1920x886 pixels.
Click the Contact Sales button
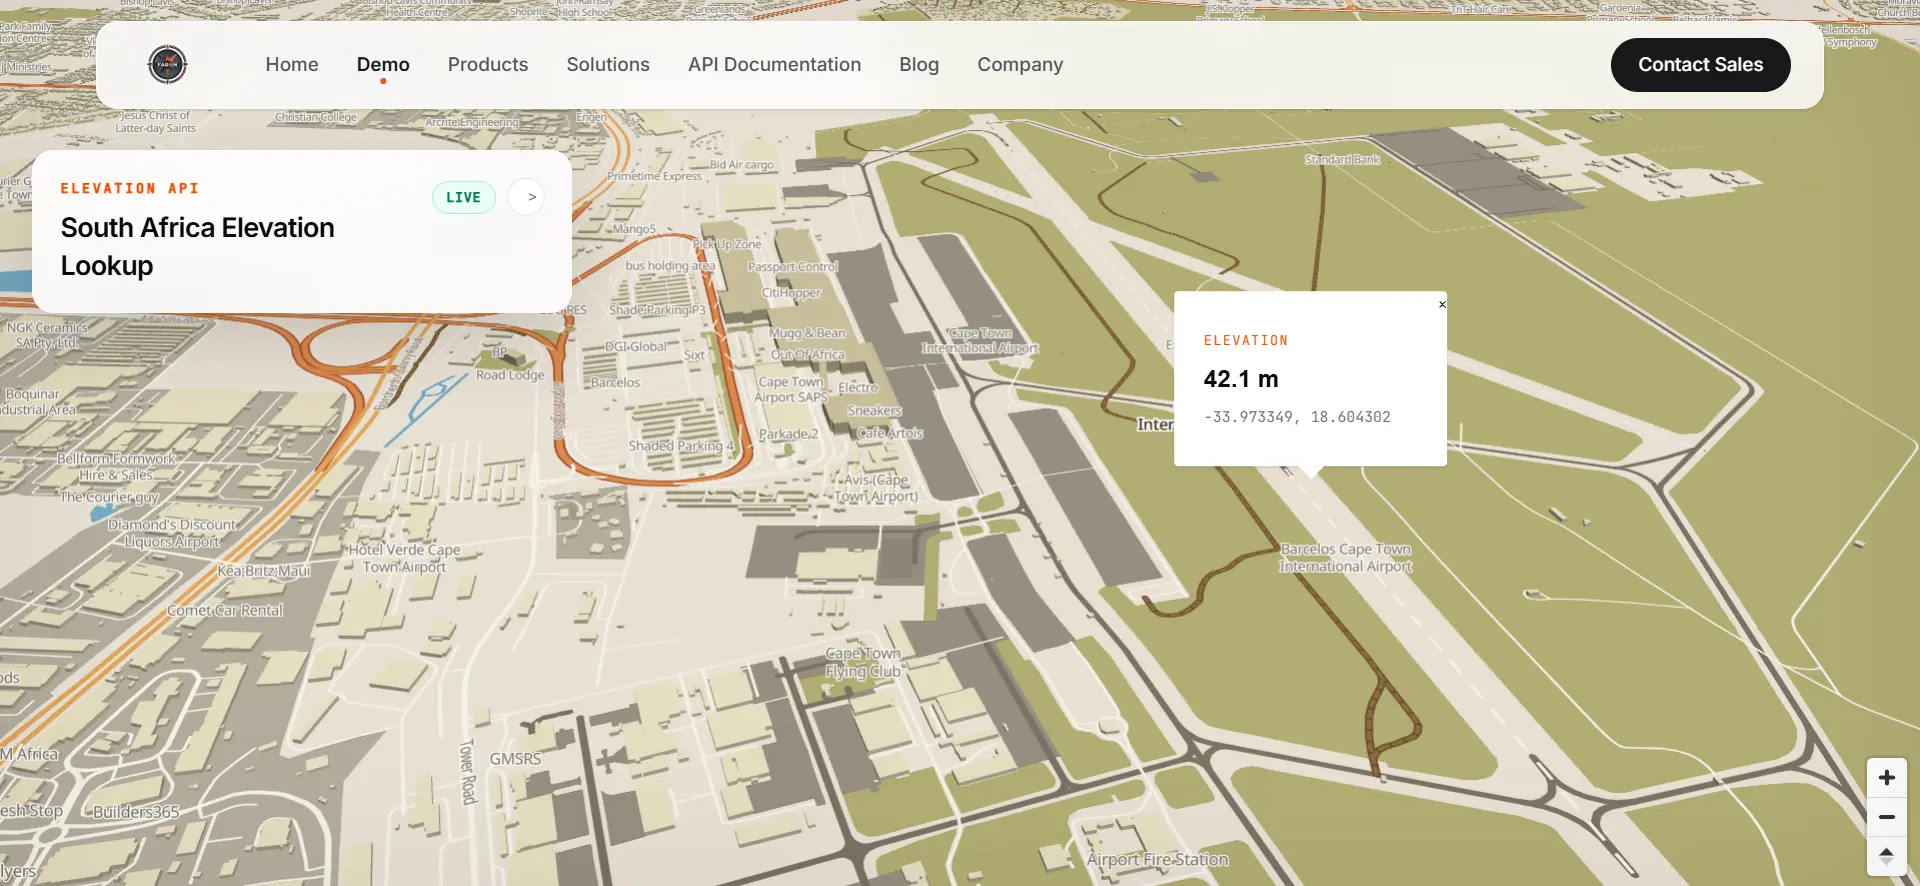(x=1700, y=65)
